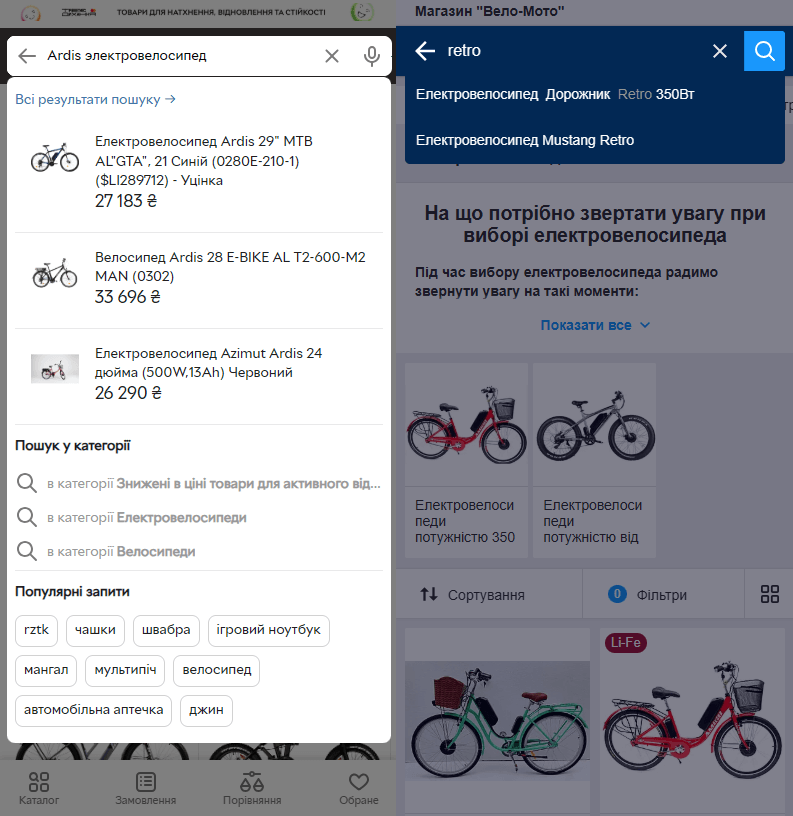Screen dimensions: 793x816
Task: Choose popular query джин
Action: click(x=206, y=710)
